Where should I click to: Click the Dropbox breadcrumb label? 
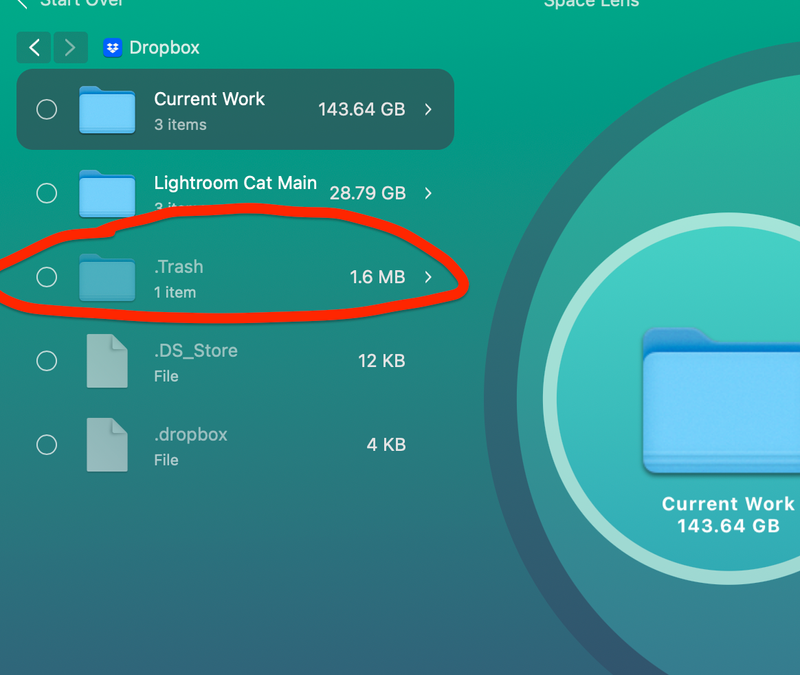pos(164,47)
